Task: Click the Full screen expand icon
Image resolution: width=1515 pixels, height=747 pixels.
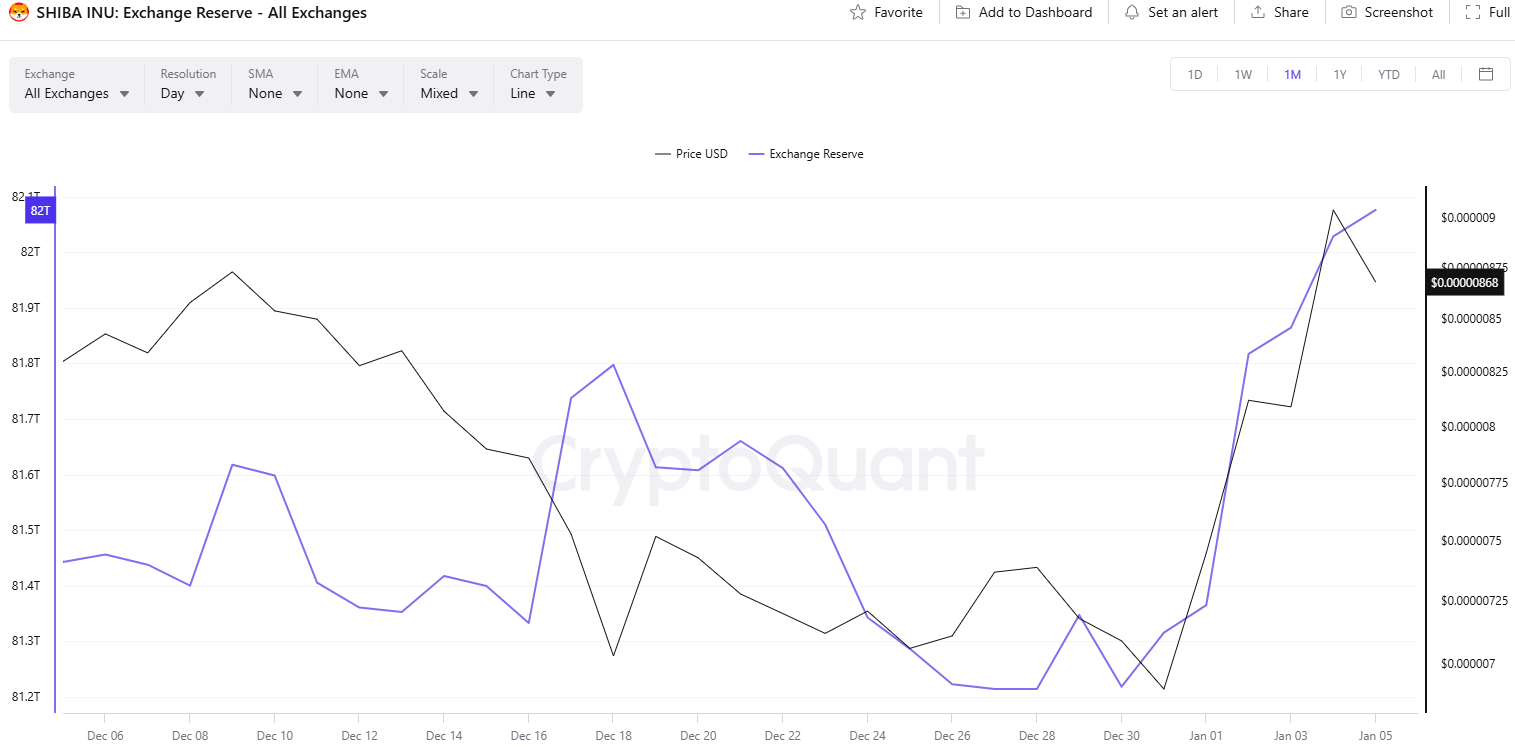Action: 1472,13
